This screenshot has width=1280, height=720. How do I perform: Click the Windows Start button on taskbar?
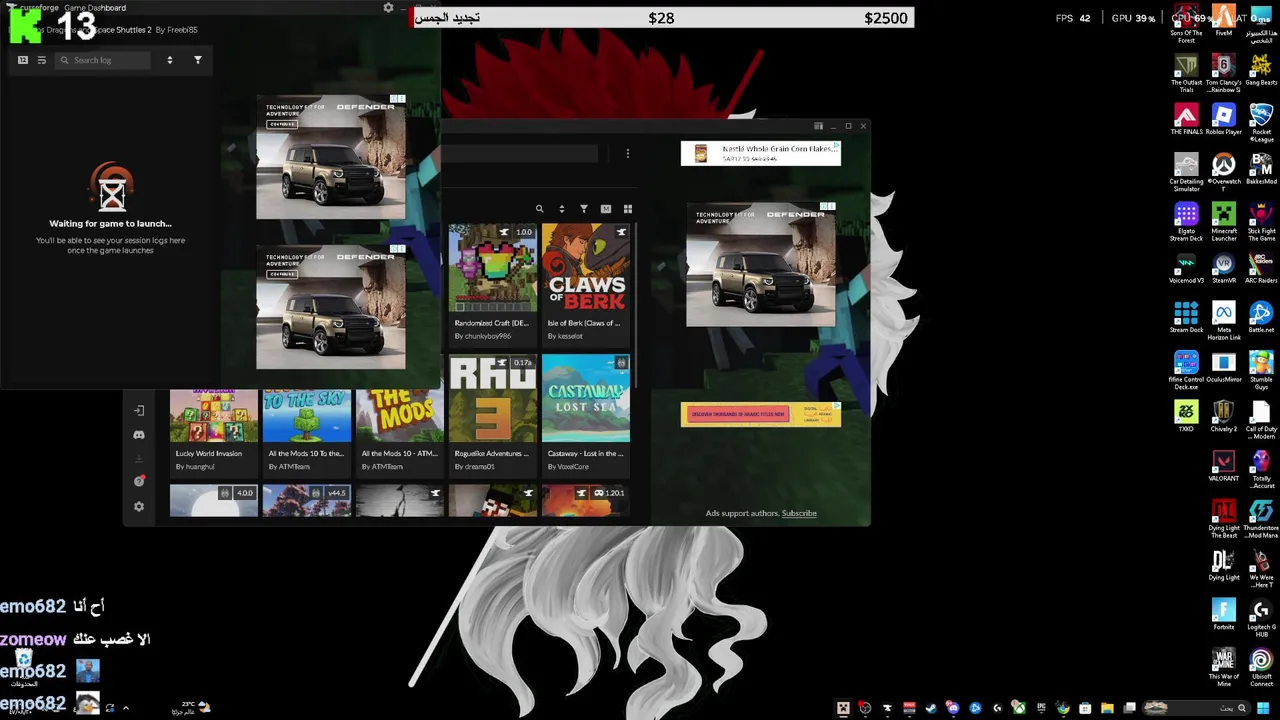click(1263, 708)
